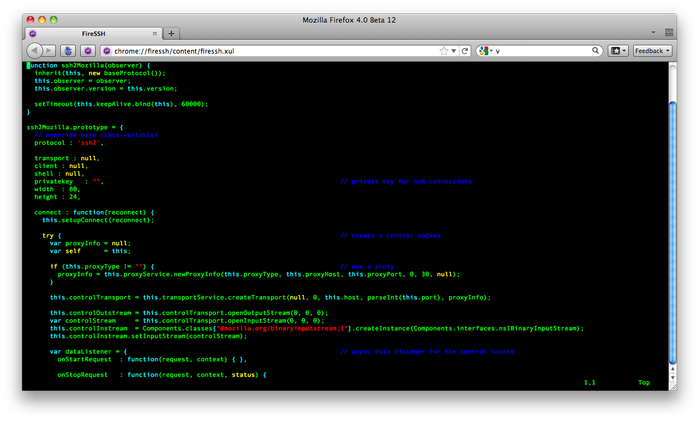
Task: Click the purple FireSSH toolbar icon
Action: (x=88, y=51)
